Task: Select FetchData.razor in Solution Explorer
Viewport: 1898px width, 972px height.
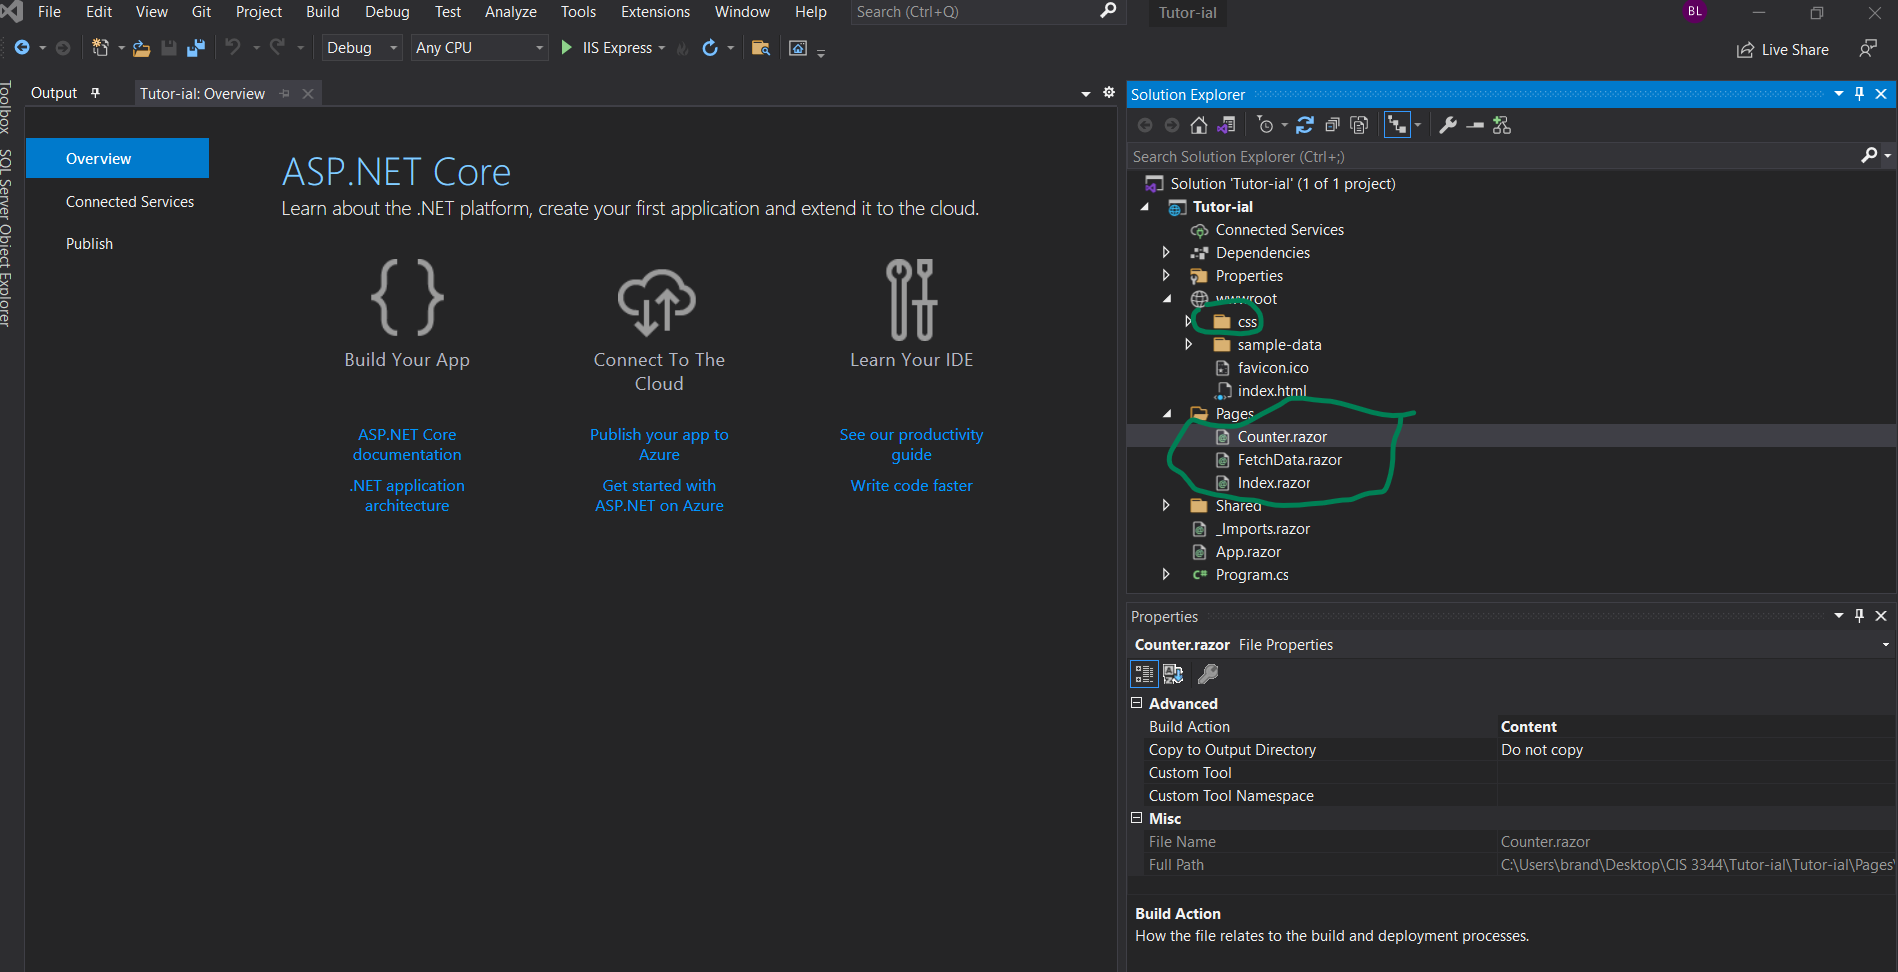Action: [1289, 460]
